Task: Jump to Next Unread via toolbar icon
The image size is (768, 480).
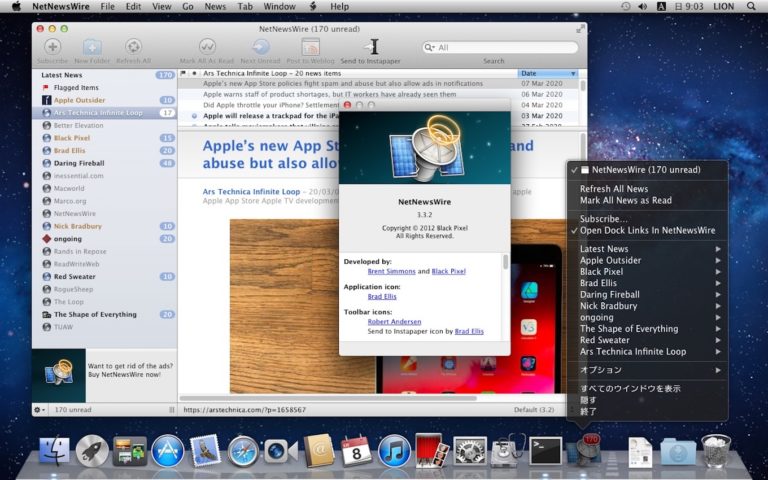Action: pos(260,47)
